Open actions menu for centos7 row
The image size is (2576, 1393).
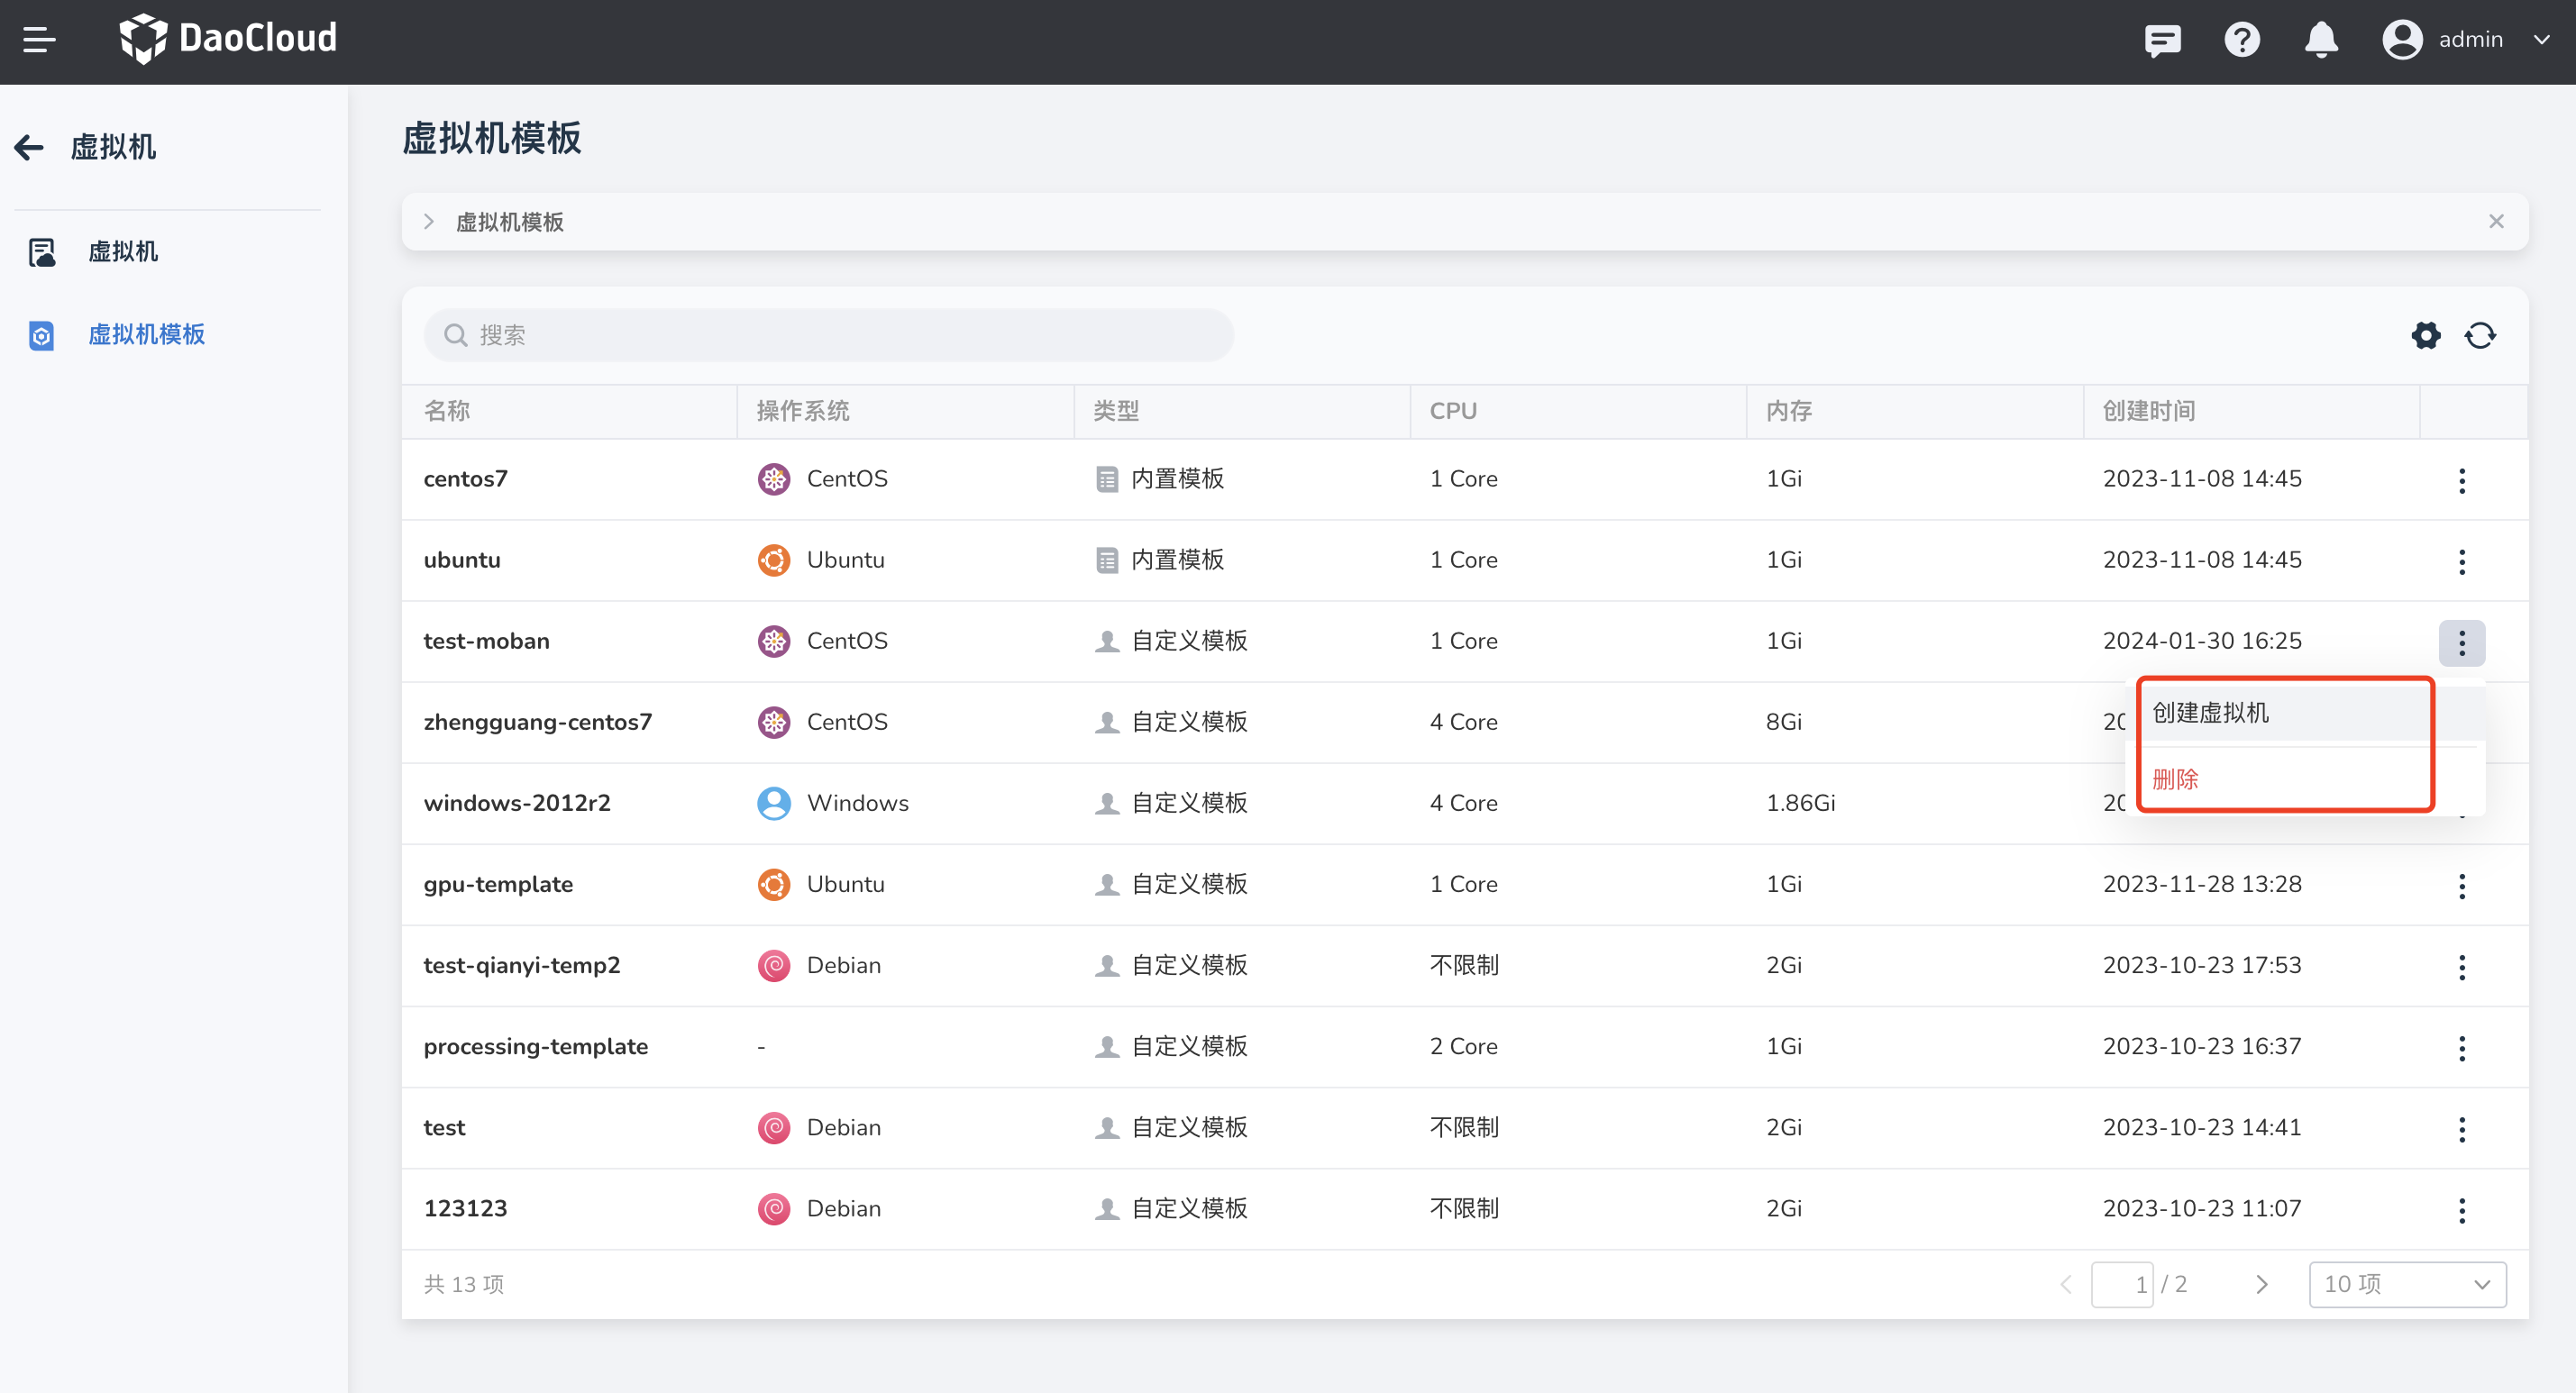(x=2461, y=481)
